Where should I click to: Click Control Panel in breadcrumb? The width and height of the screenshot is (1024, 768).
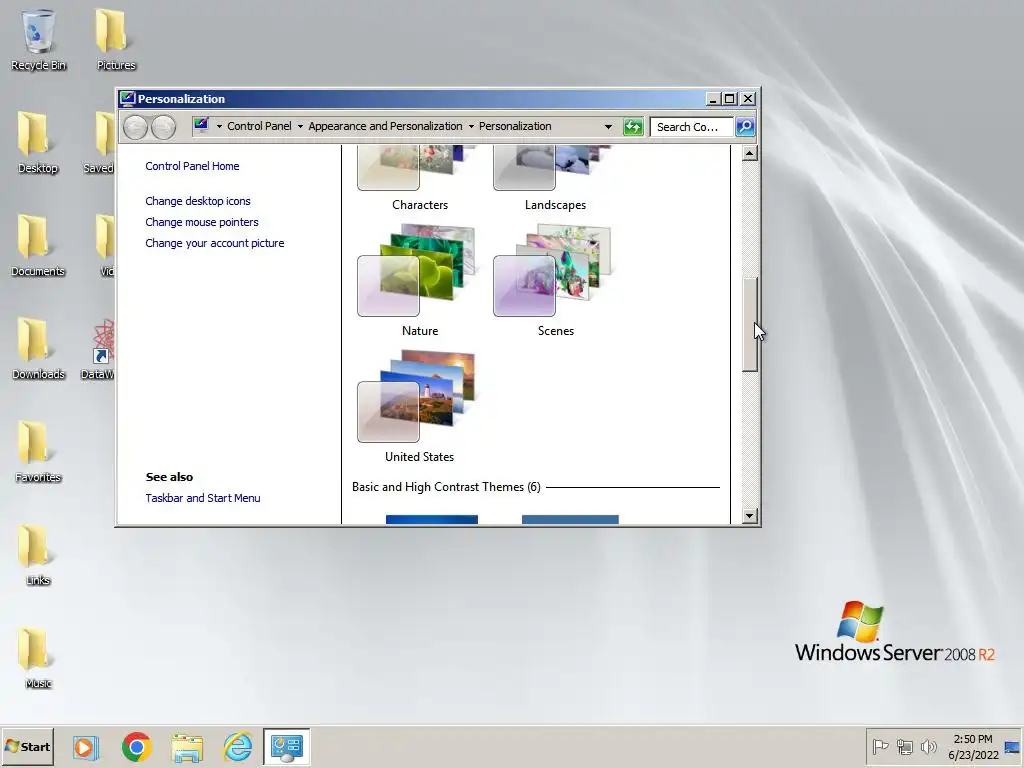[x=259, y=126]
